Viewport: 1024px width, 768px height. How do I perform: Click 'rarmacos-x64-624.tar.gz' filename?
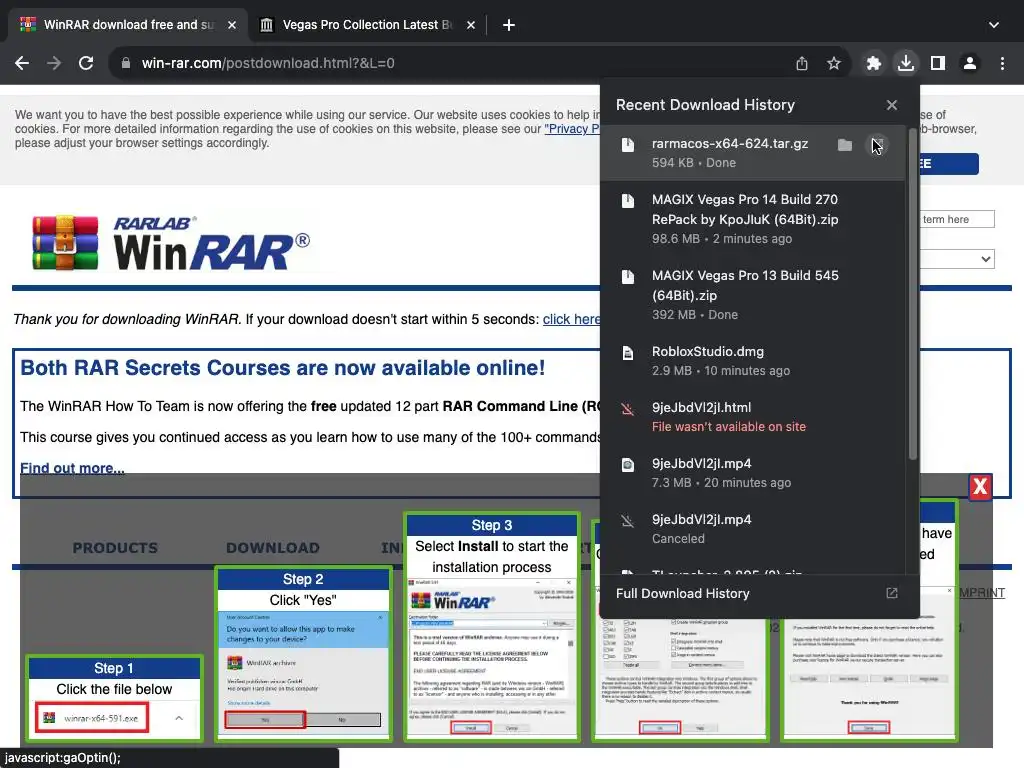730,144
